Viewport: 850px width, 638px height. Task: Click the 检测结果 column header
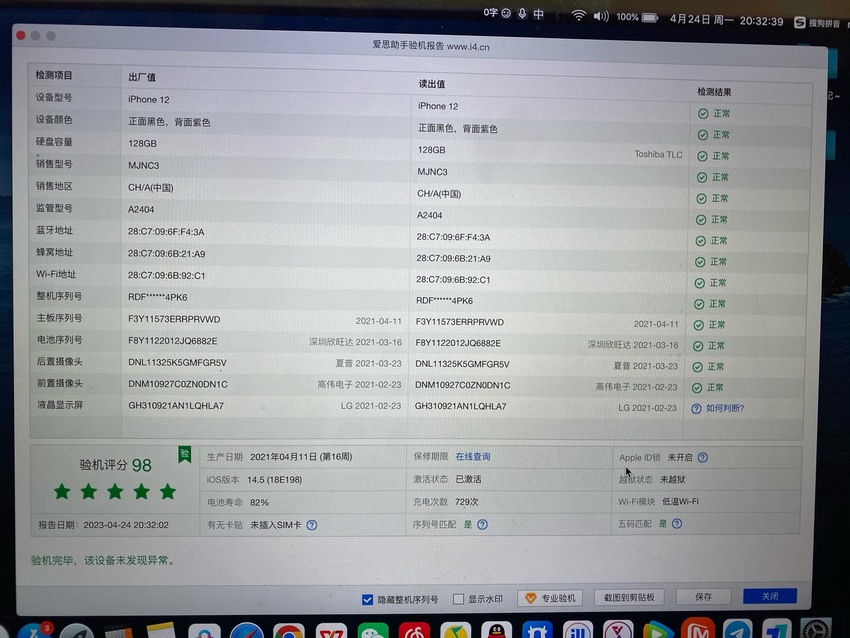point(714,92)
